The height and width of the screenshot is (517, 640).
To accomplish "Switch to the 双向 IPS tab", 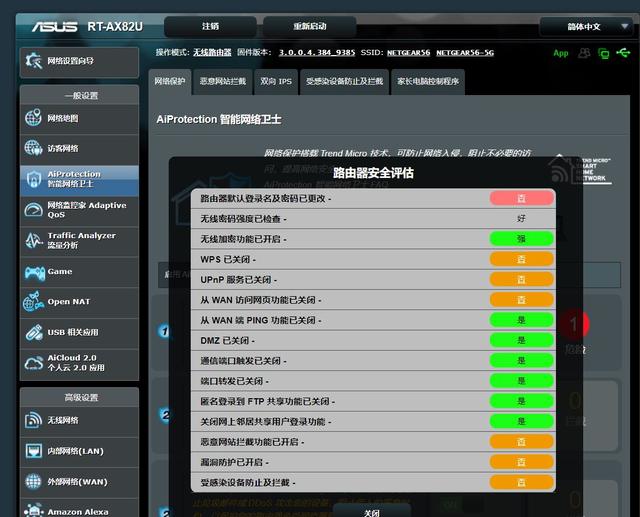I will [x=276, y=81].
